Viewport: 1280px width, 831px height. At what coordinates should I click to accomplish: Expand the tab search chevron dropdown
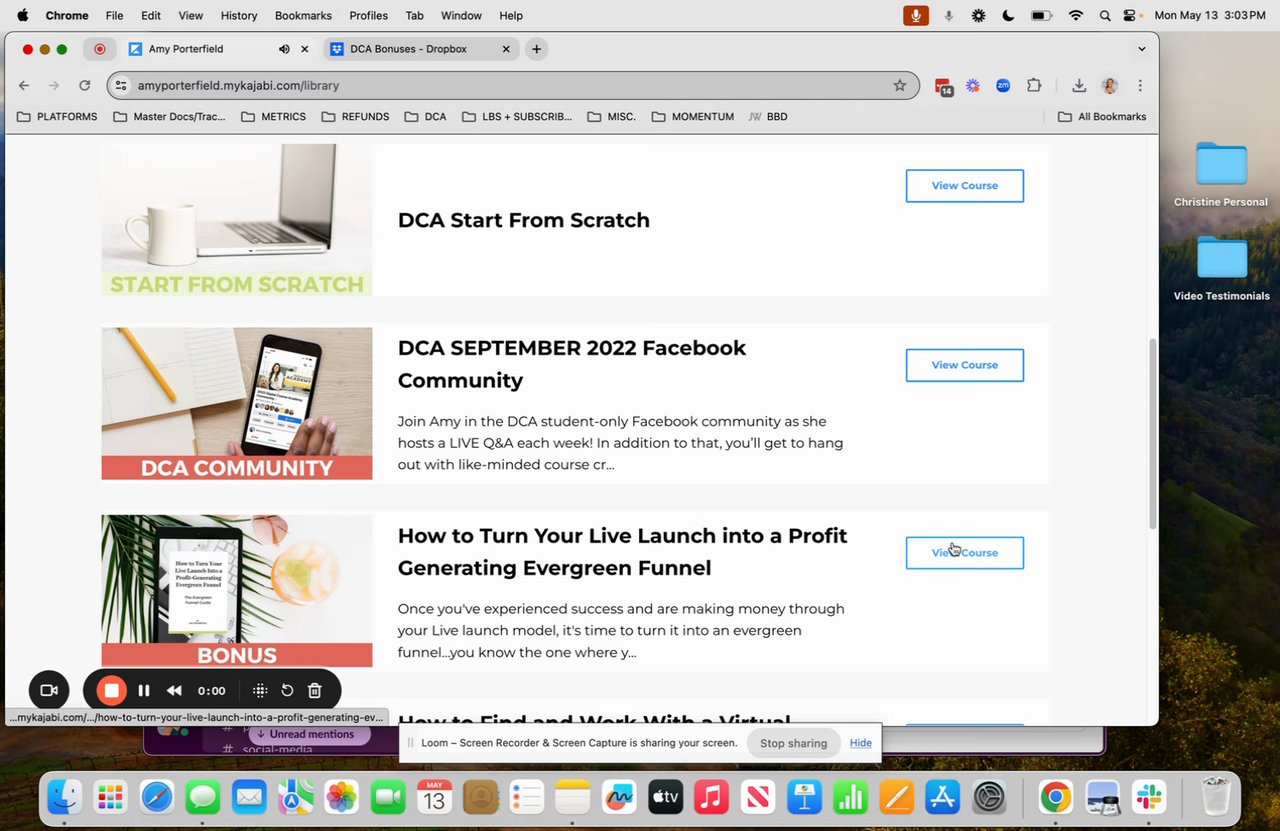click(1142, 49)
